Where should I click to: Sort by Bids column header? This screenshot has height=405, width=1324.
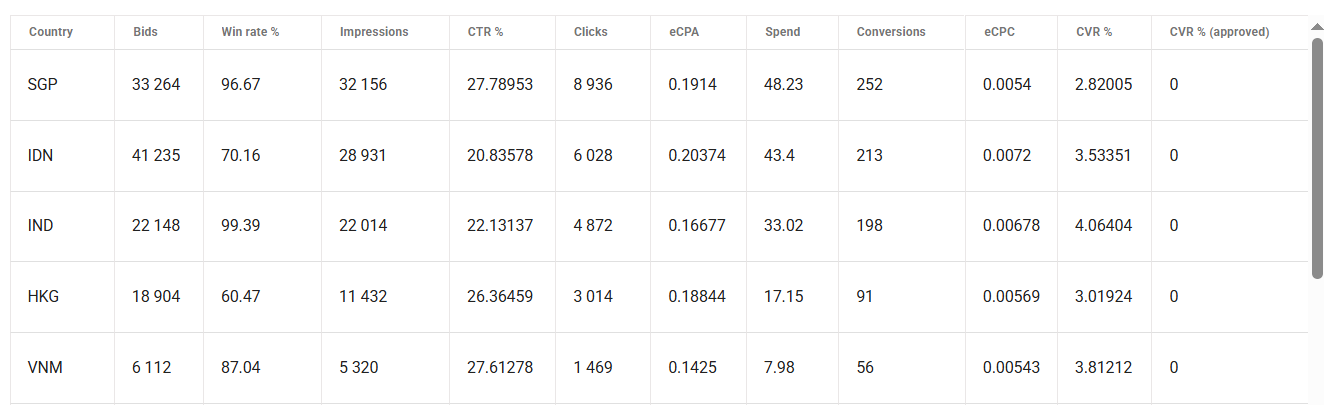145,32
